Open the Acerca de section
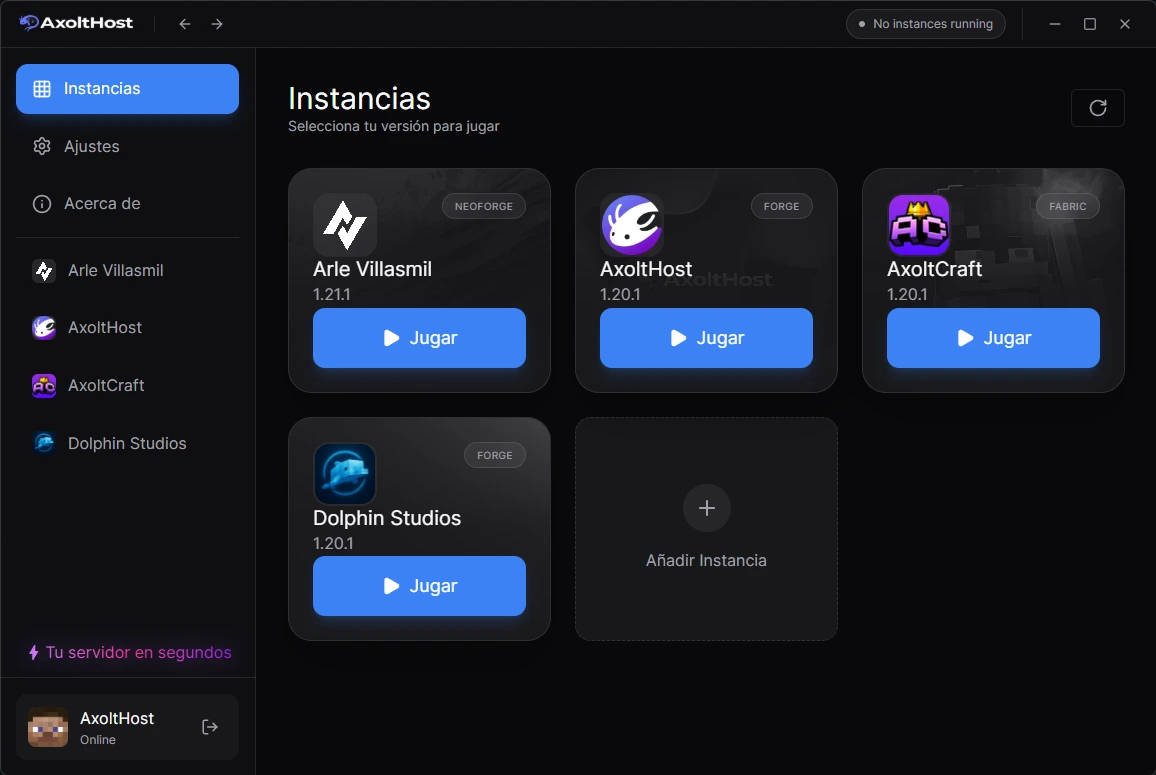Viewport: 1156px width, 775px height. pyautogui.click(x=104, y=203)
